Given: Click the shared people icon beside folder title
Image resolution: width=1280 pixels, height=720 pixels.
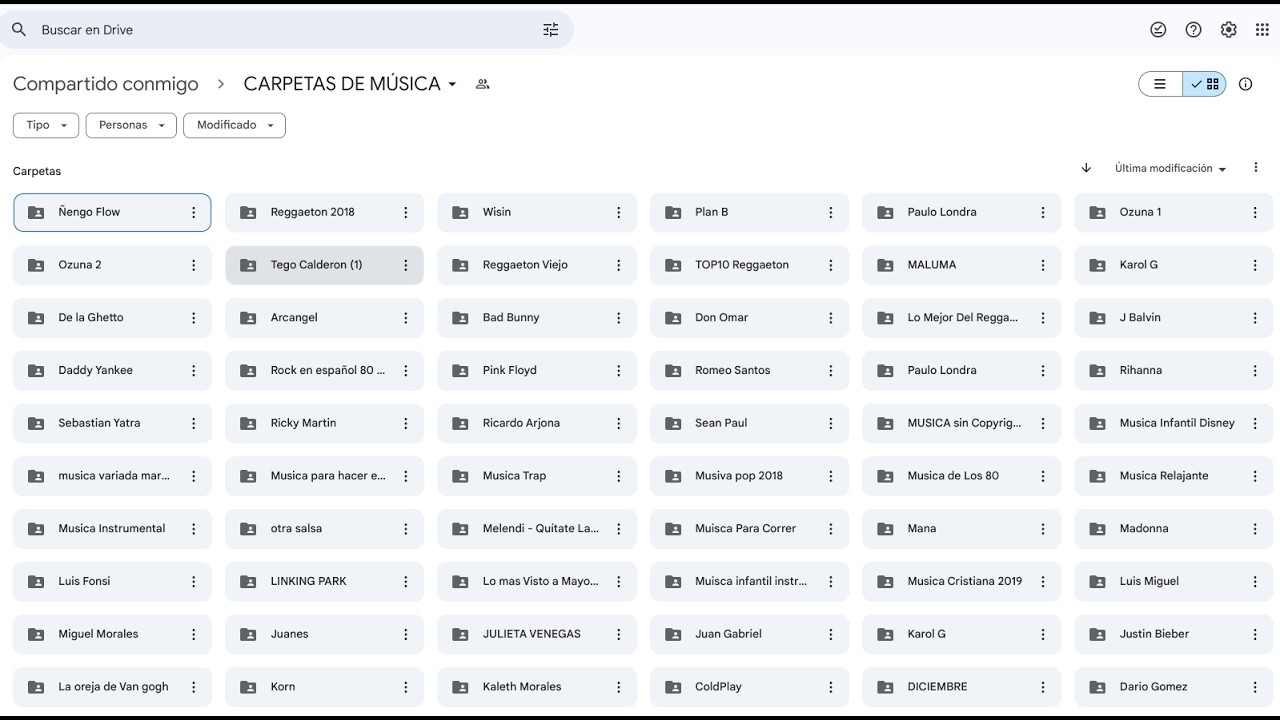Looking at the screenshot, I should tap(483, 84).
